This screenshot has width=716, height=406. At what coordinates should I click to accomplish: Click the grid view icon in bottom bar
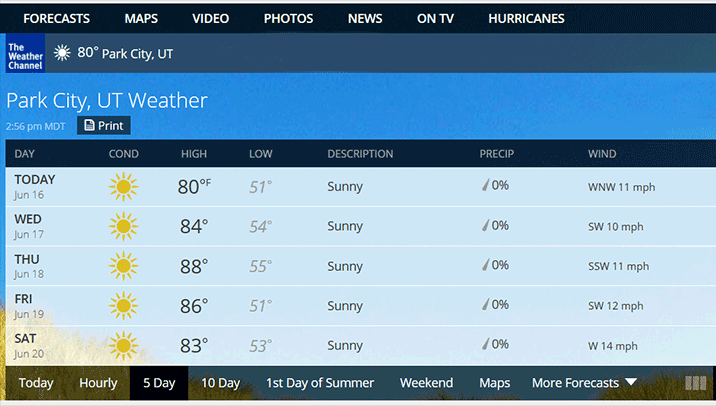tap(696, 383)
